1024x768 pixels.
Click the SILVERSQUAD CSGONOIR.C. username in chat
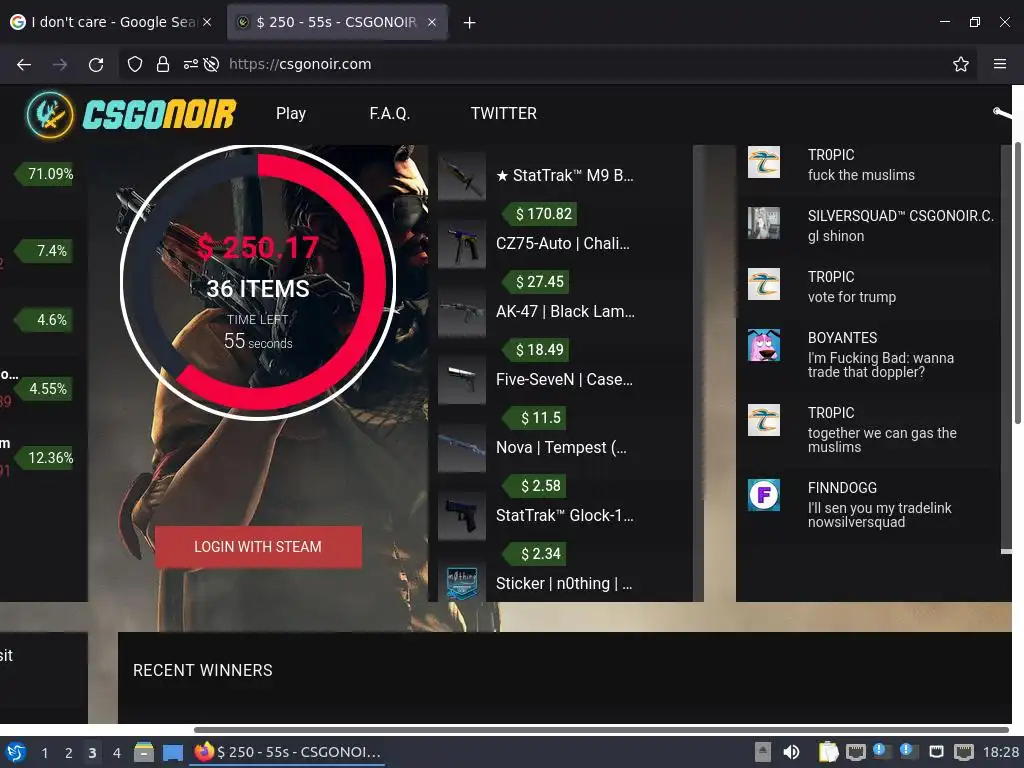point(901,216)
